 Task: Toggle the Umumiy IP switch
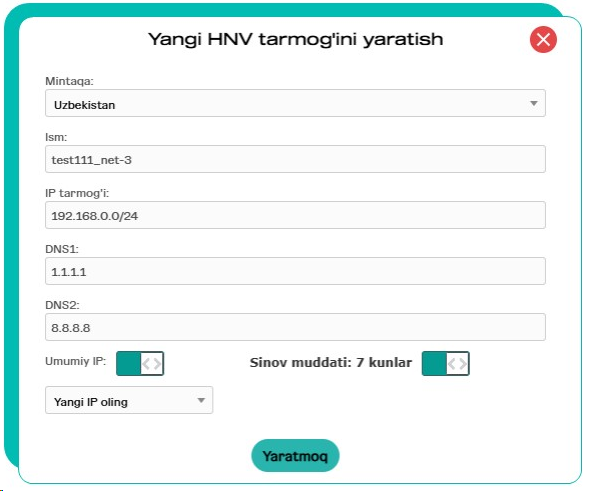(140, 363)
